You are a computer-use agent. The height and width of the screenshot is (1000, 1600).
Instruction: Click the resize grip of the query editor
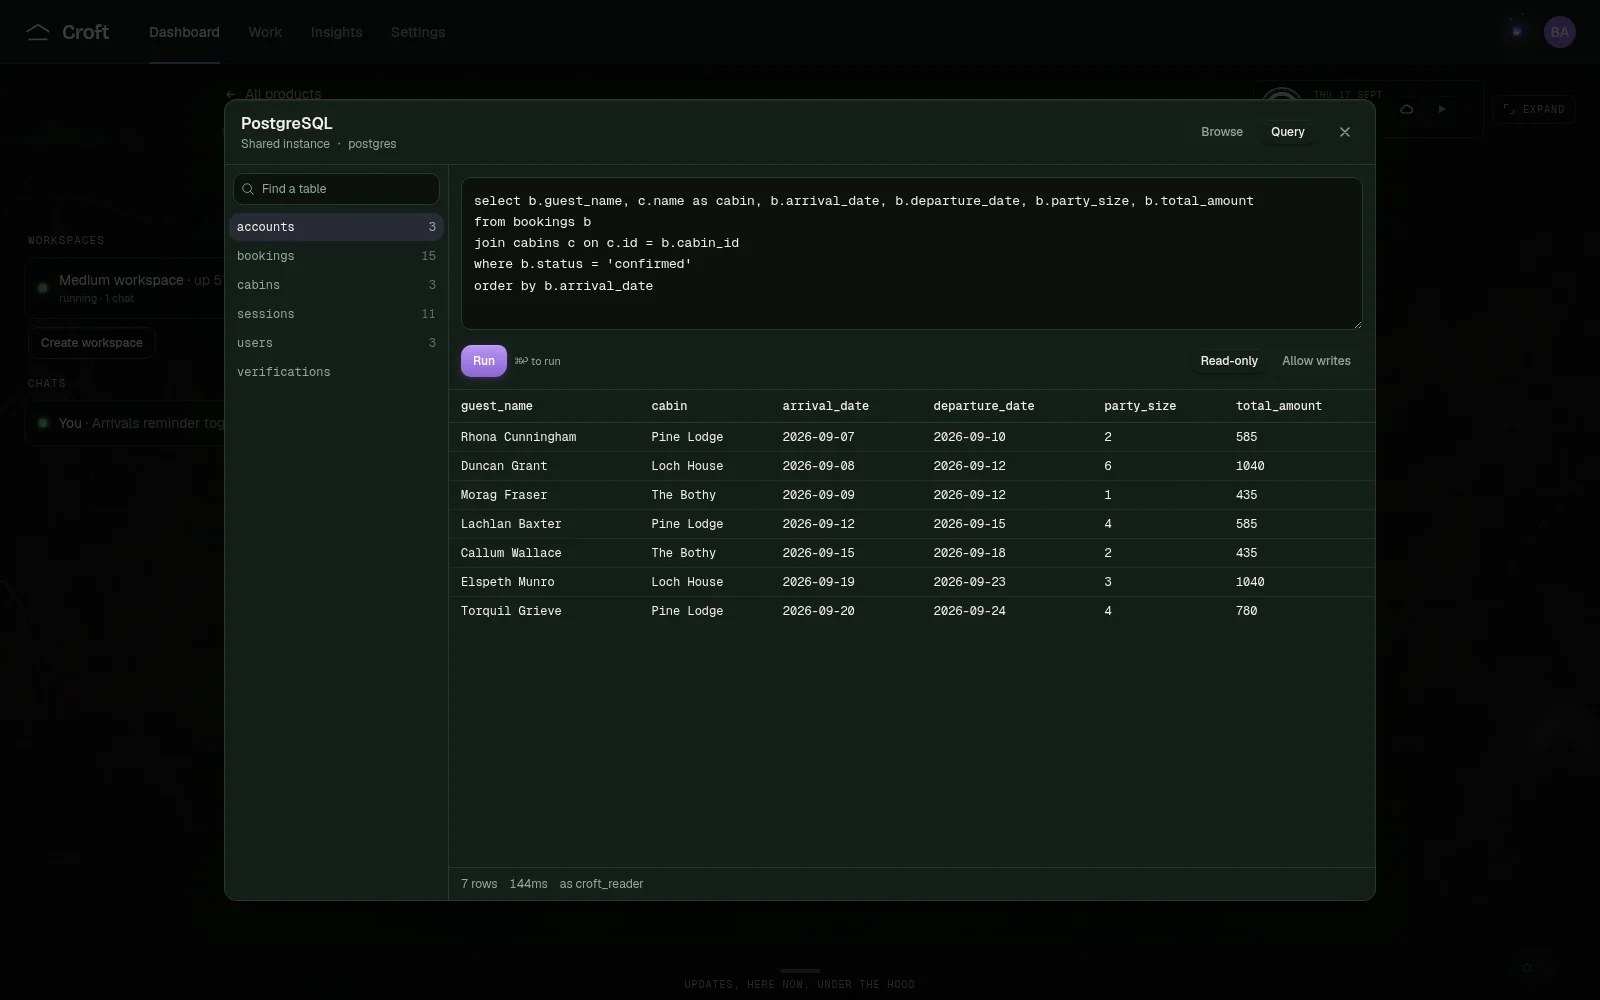[1356, 323]
